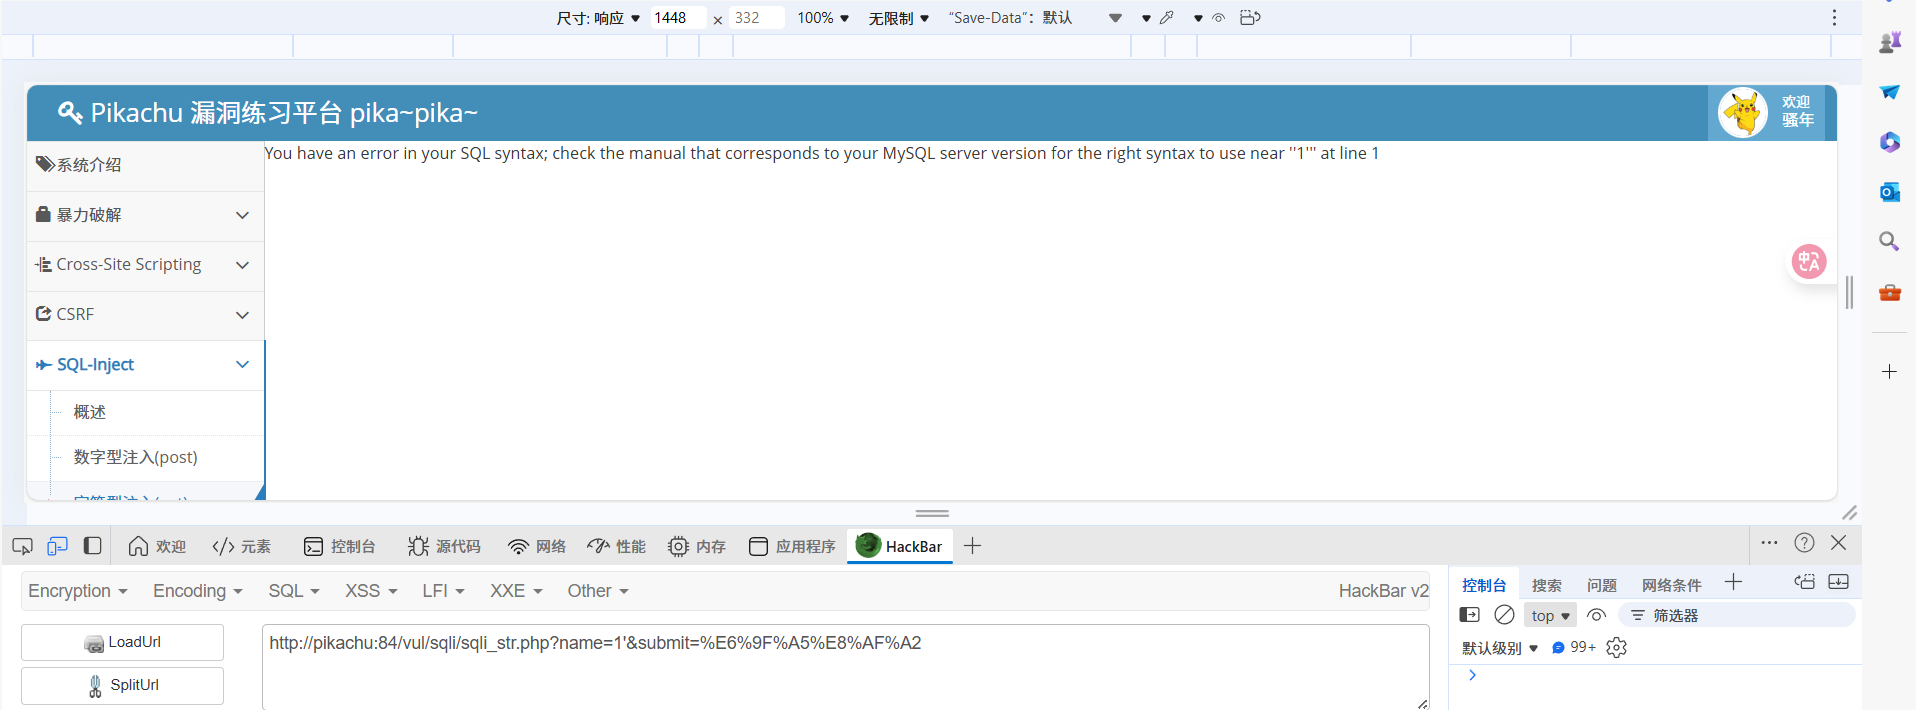The width and height of the screenshot is (1916, 710).
Task: Open the DevTools help icon
Action: tap(1804, 543)
